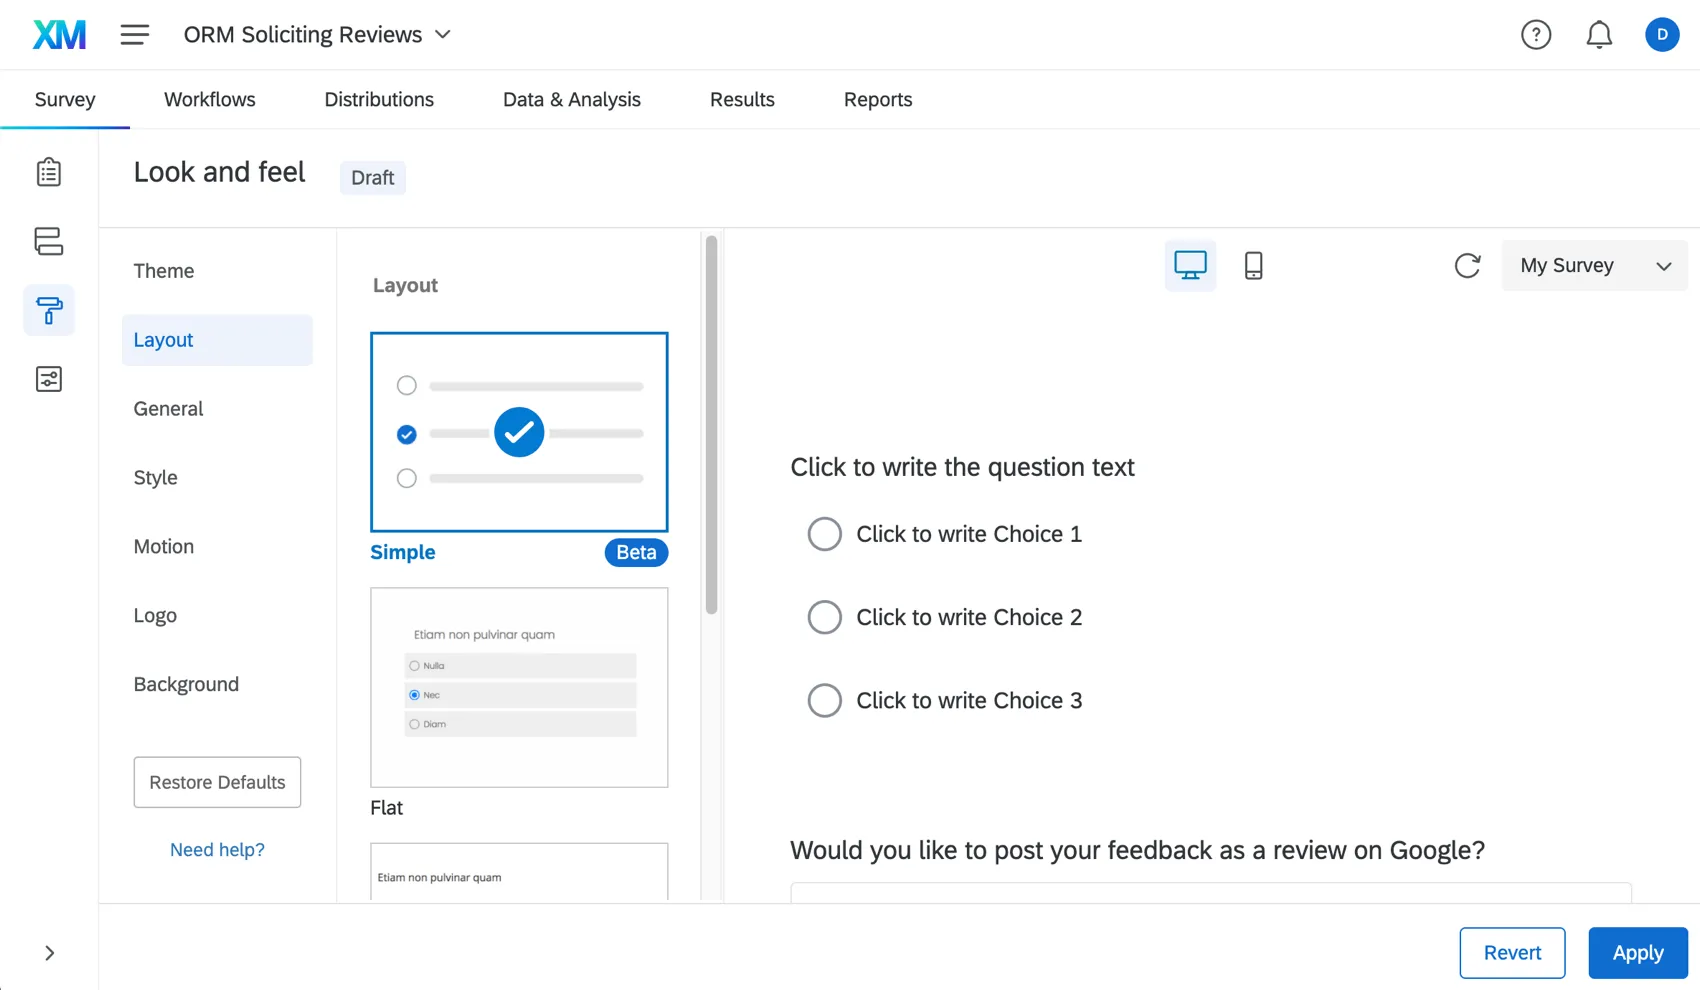The height and width of the screenshot is (990, 1700).
Task: Switch to mobile preview
Action: (1253, 265)
